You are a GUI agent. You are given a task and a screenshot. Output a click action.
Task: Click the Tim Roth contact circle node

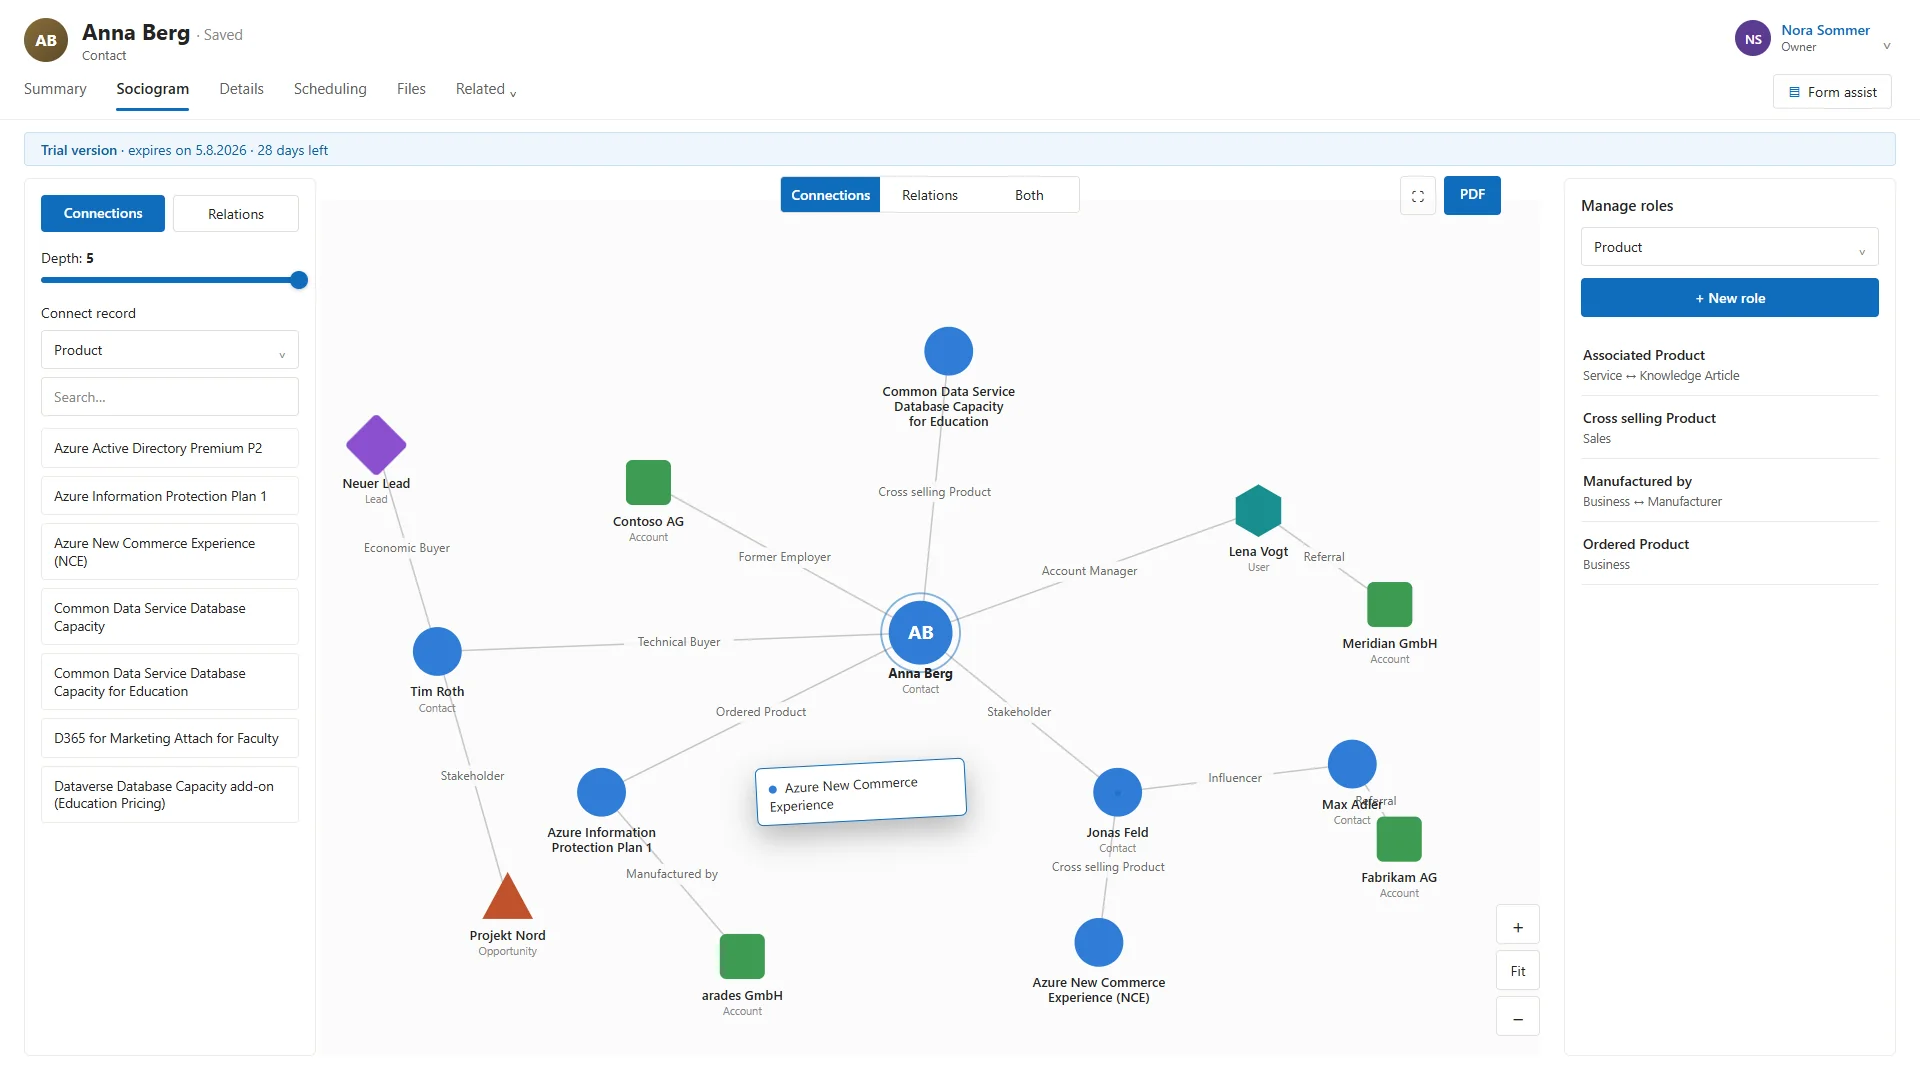437,652
